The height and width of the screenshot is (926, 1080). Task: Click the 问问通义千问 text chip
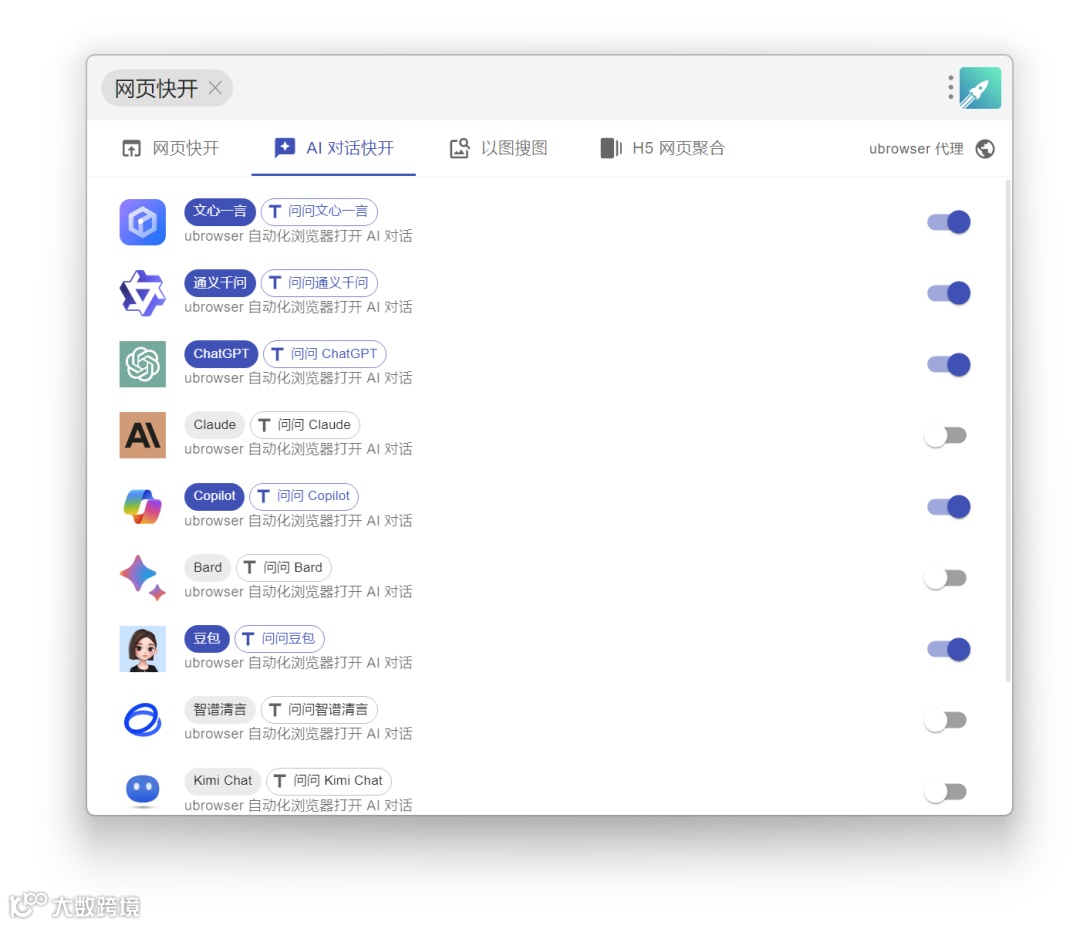(x=319, y=282)
